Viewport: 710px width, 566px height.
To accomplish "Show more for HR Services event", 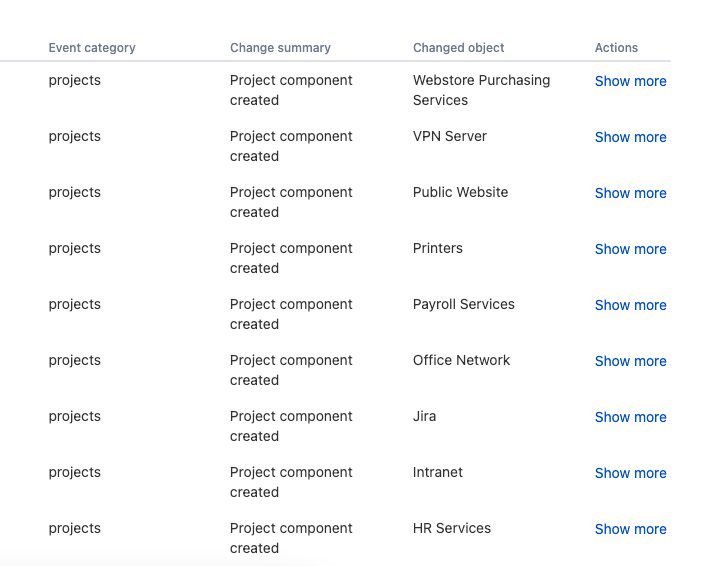I will tap(630, 529).
